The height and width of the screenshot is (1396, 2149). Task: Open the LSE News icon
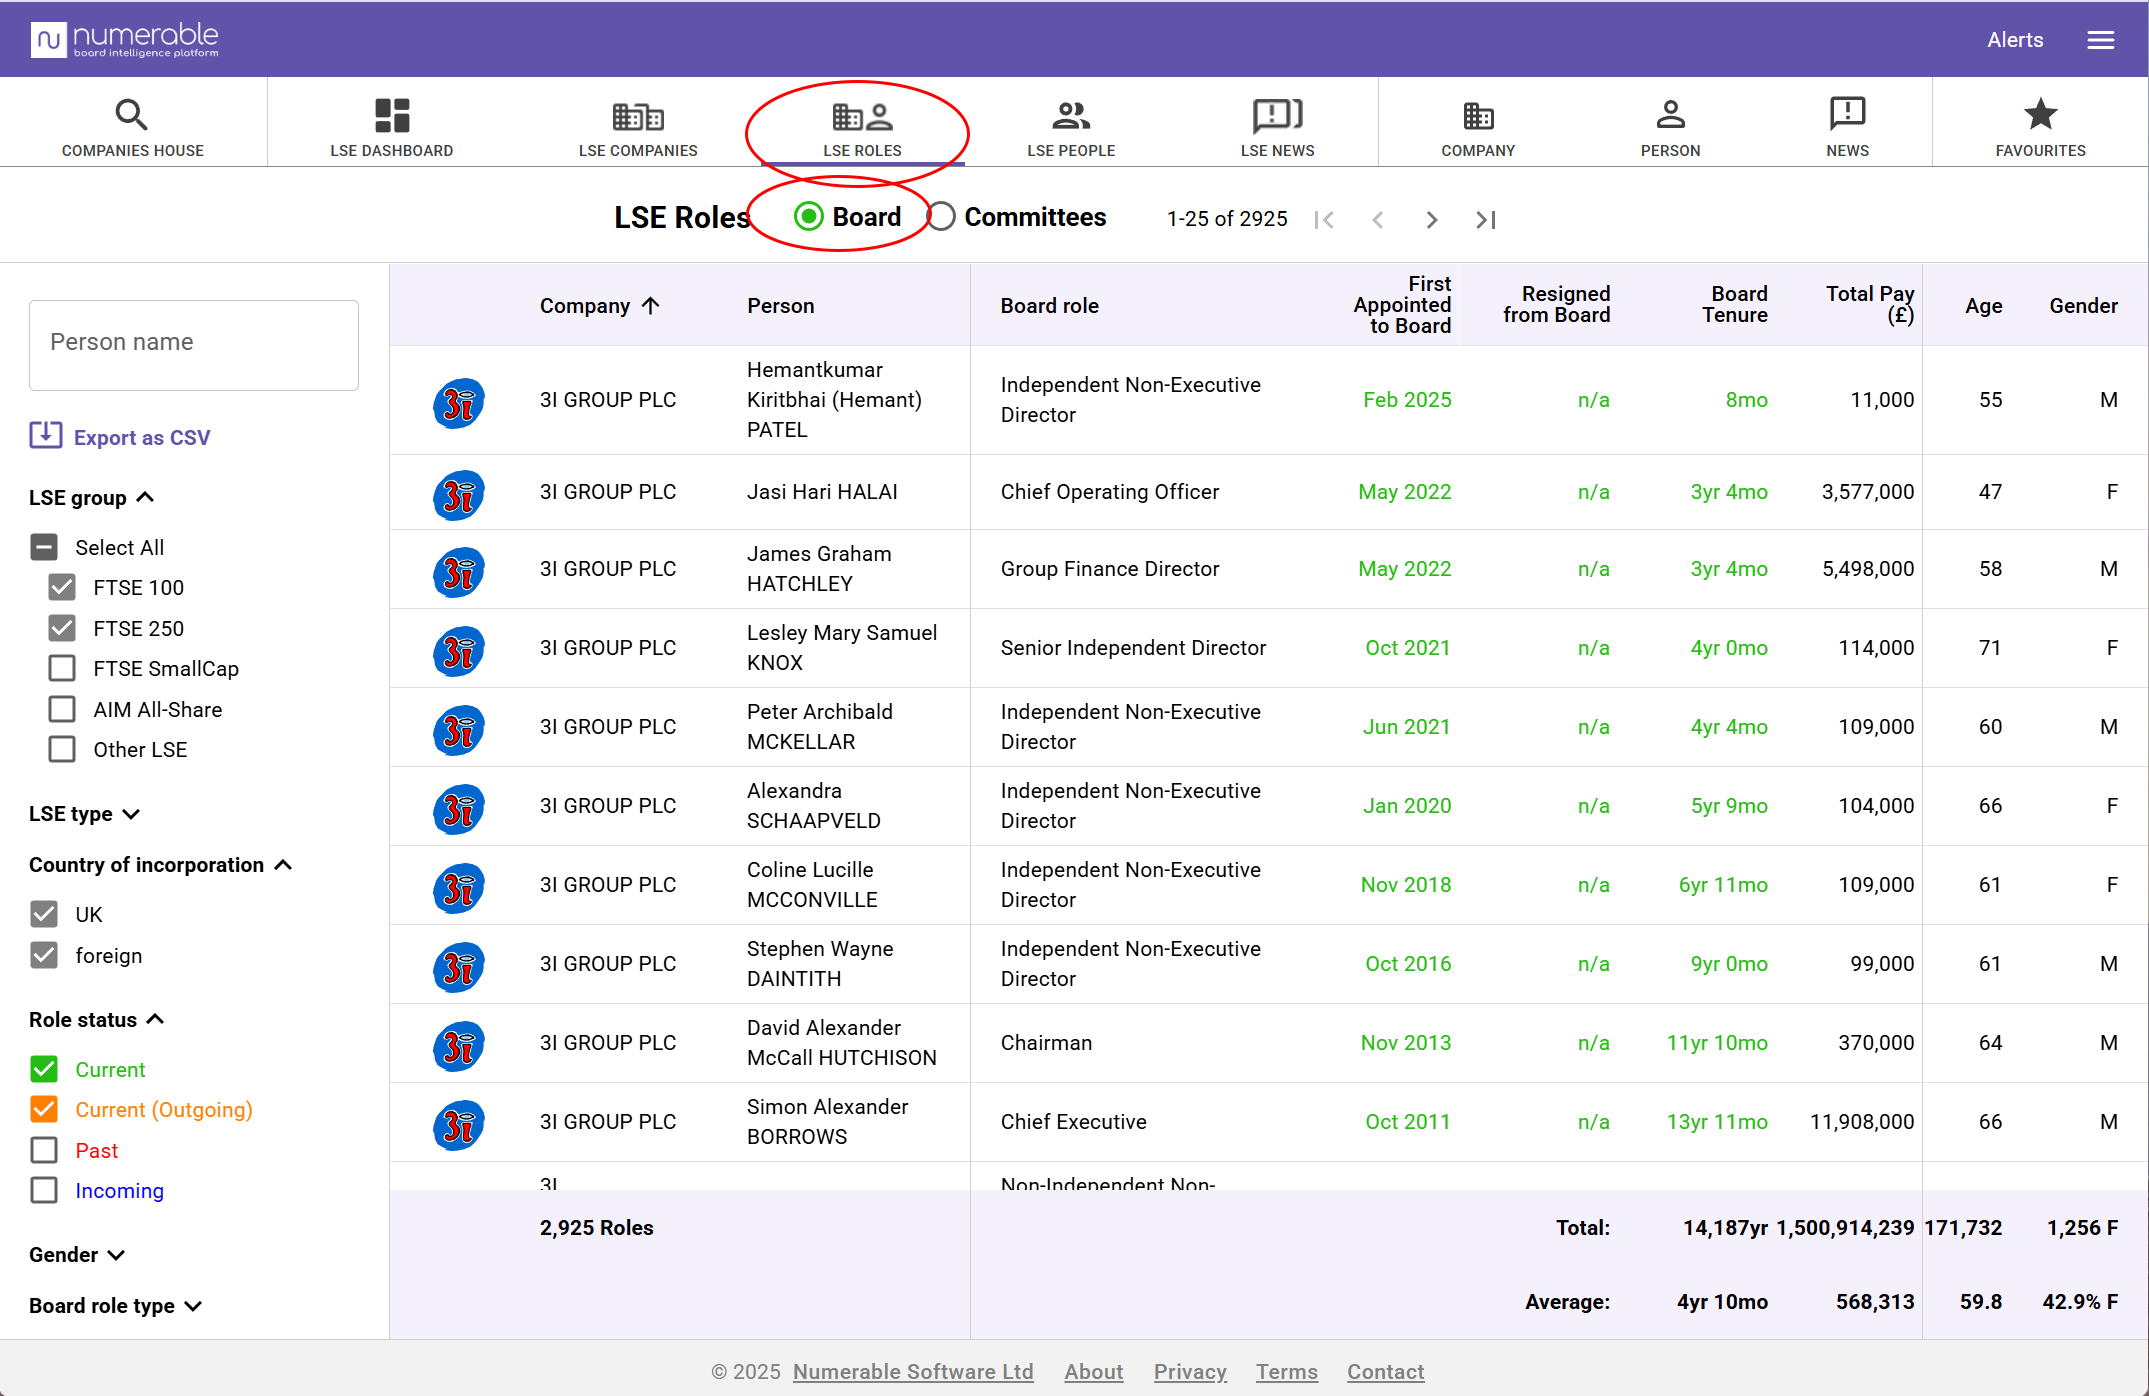click(1277, 115)
